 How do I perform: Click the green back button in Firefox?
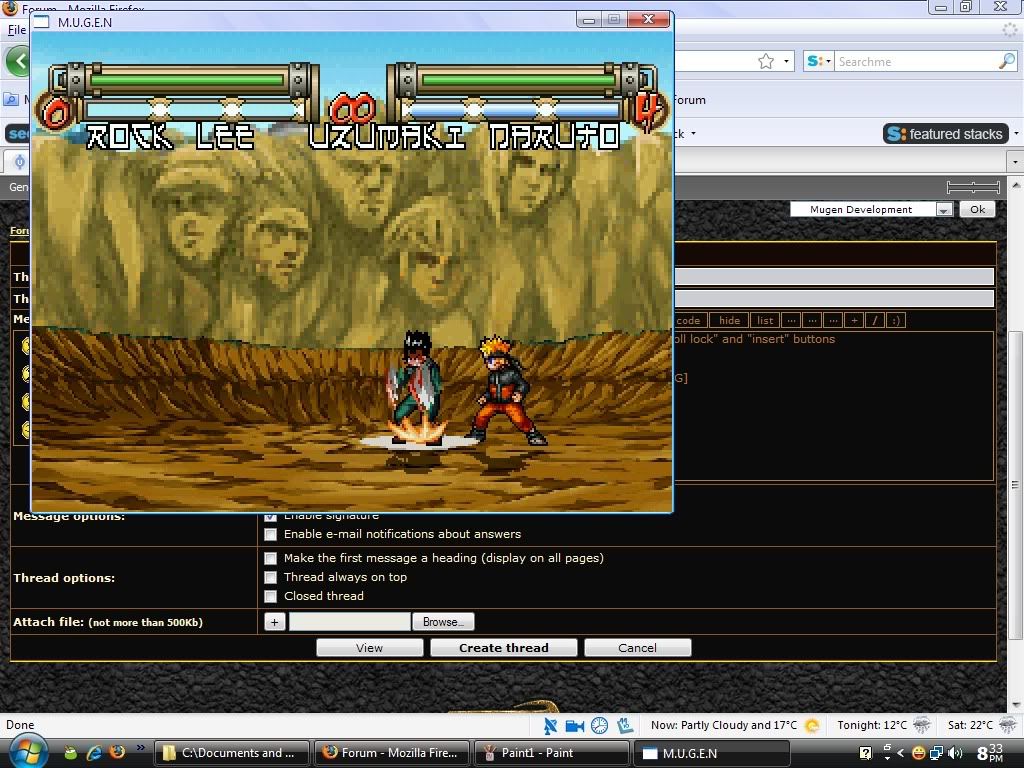click(x=18, y=62)
